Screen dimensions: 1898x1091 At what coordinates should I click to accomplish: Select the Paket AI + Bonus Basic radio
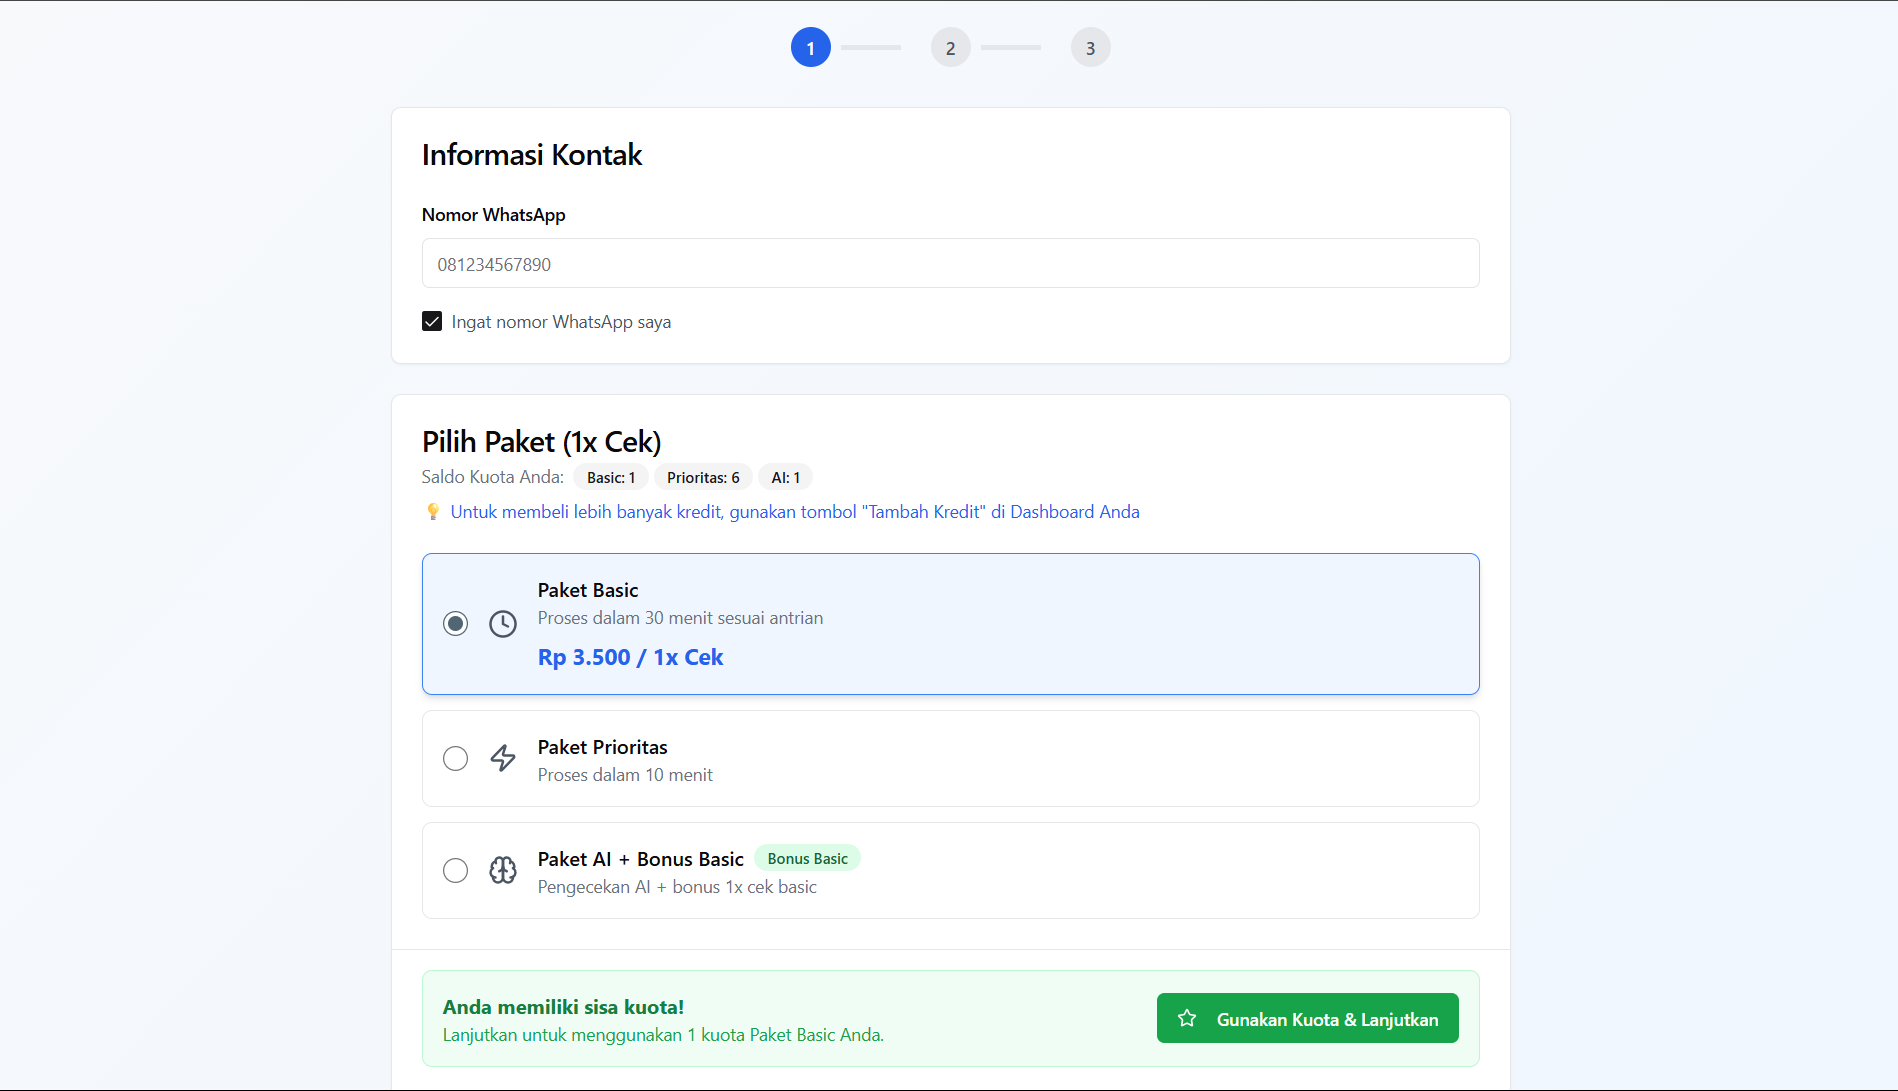coord(455,870)
